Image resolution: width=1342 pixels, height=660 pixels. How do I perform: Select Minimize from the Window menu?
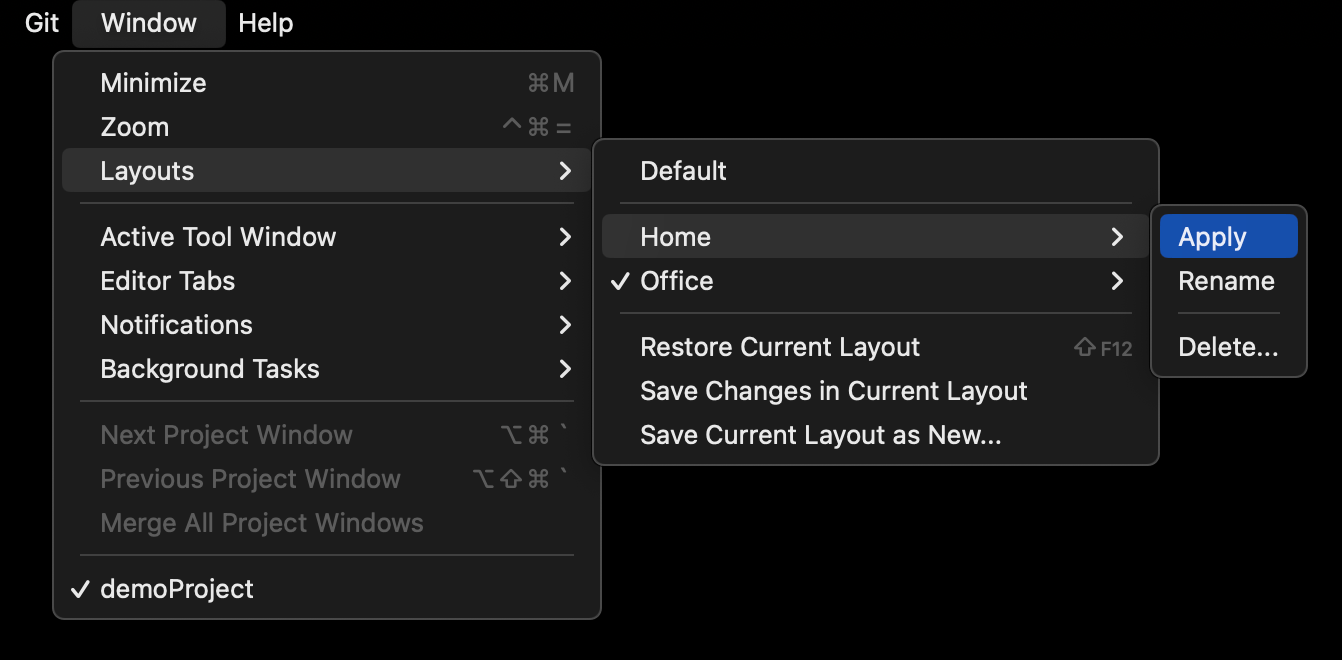153,82
